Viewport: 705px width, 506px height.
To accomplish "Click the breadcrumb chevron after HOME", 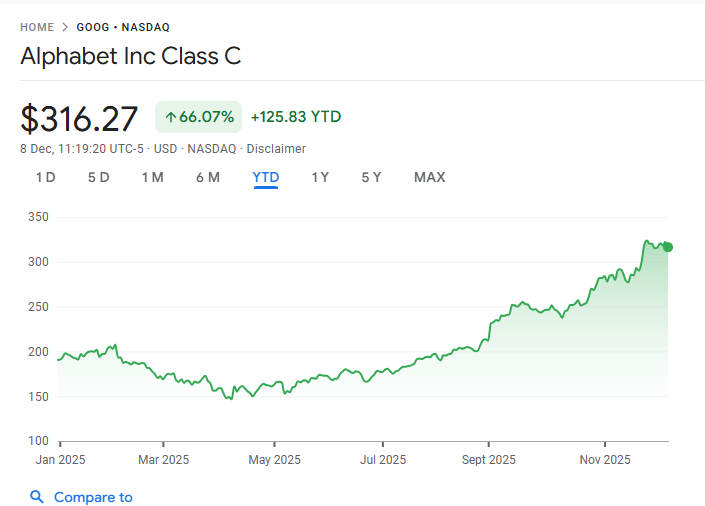I will click(65, 27).
